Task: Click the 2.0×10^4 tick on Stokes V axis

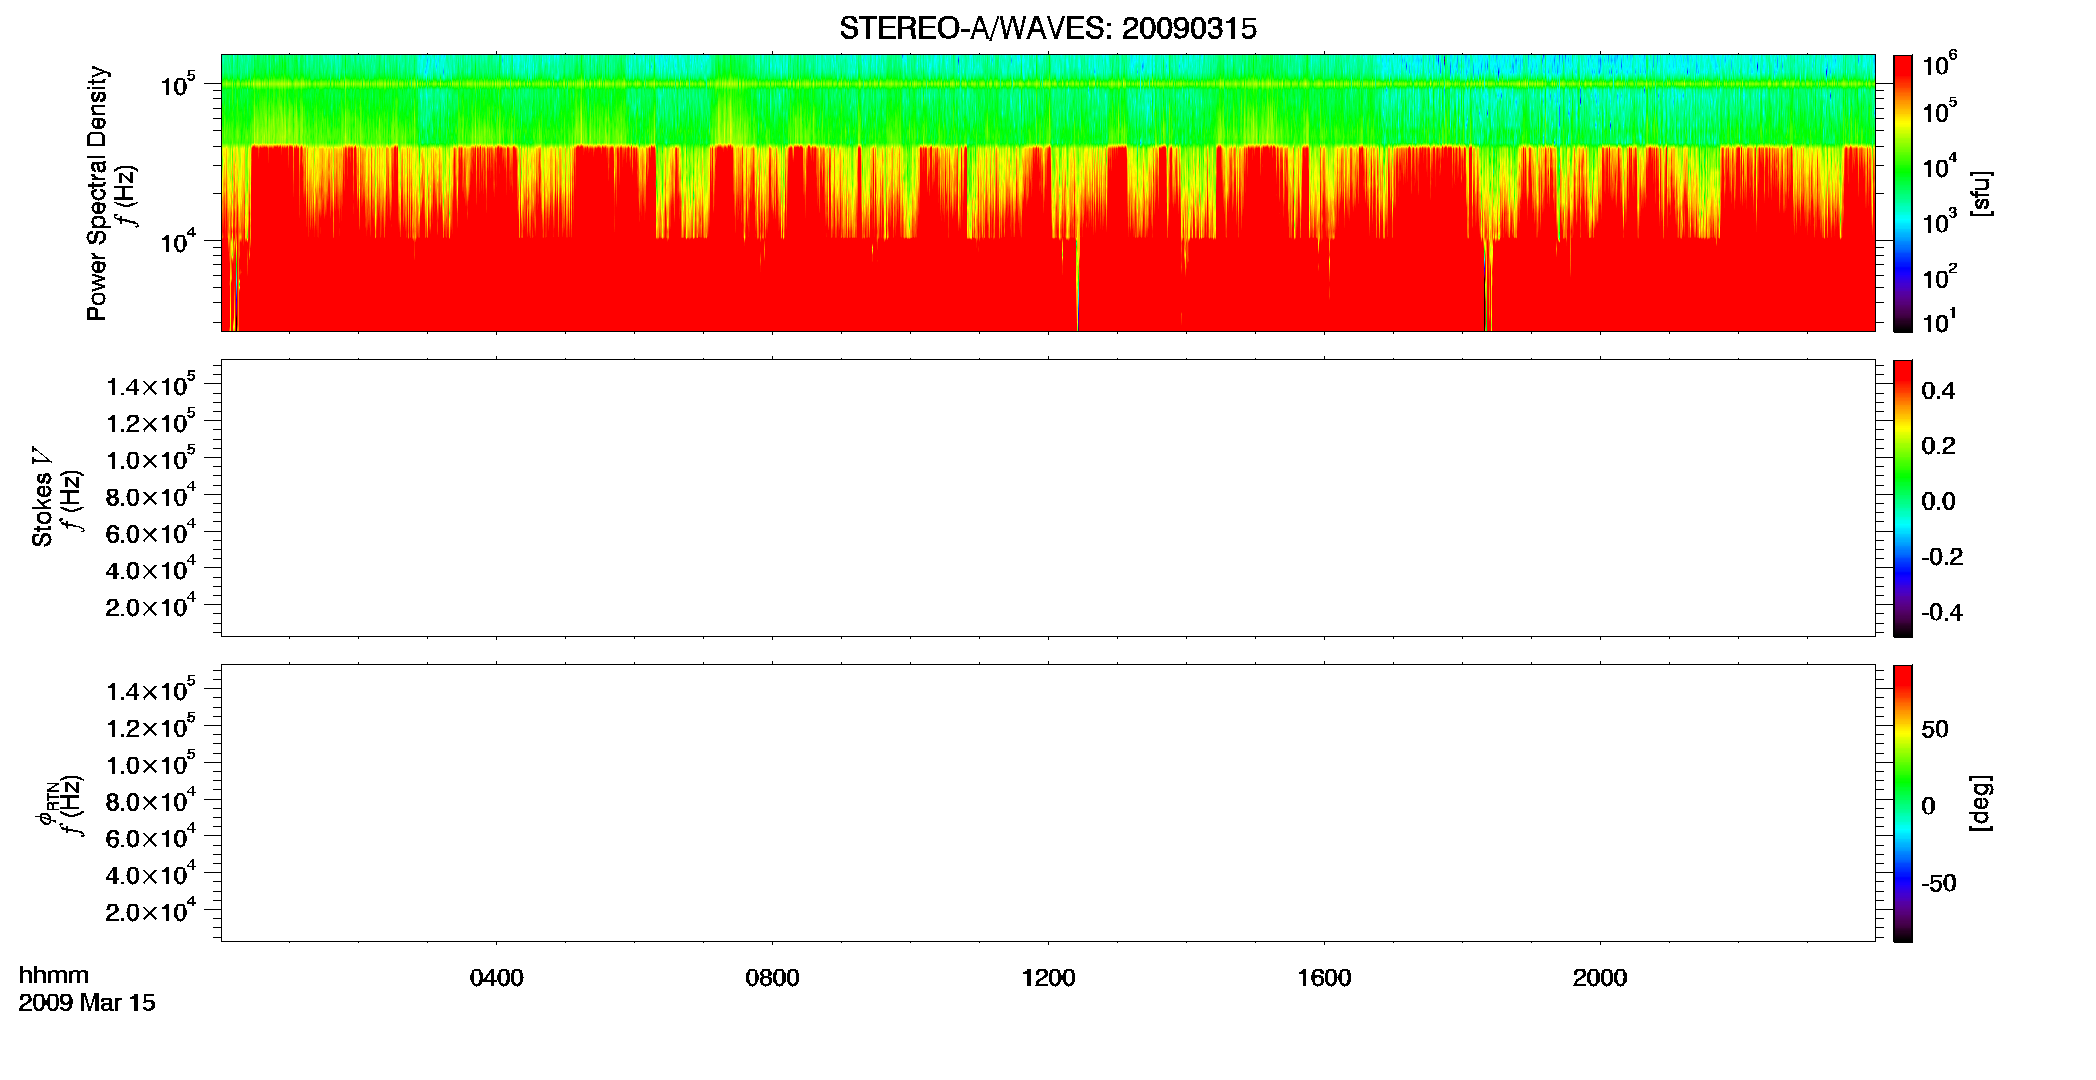Action: coord(151,605)
